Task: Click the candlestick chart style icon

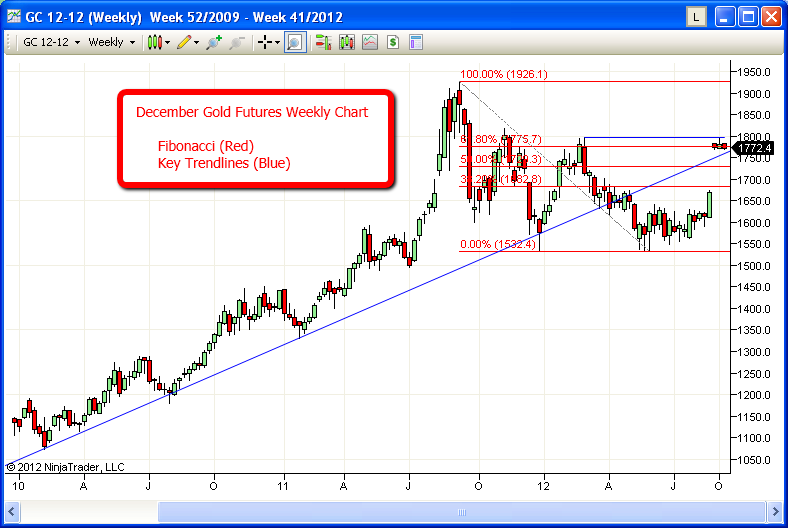Action: click(x=154, y=42)
